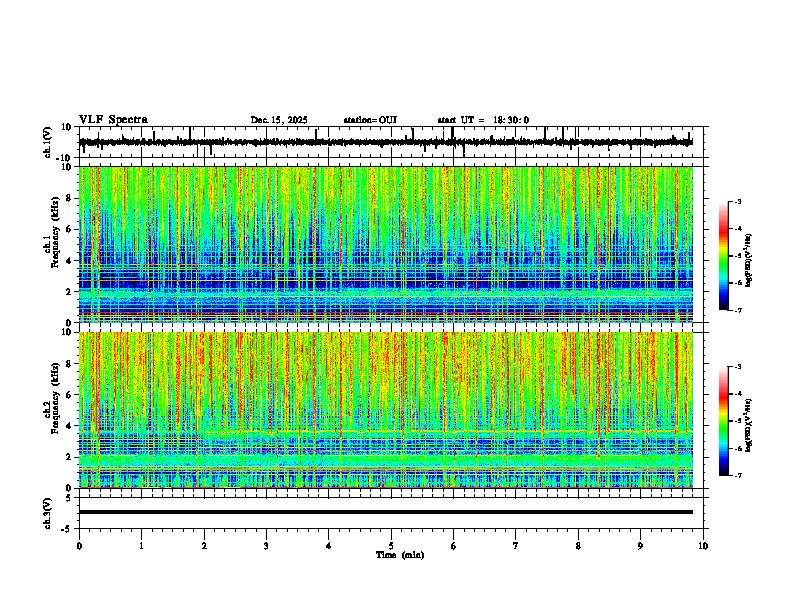Click the '4' kHz tick on ch.2 spectrogram
Image resolution: width=792 pixels, height=612 pixels.
pos(69,426)
